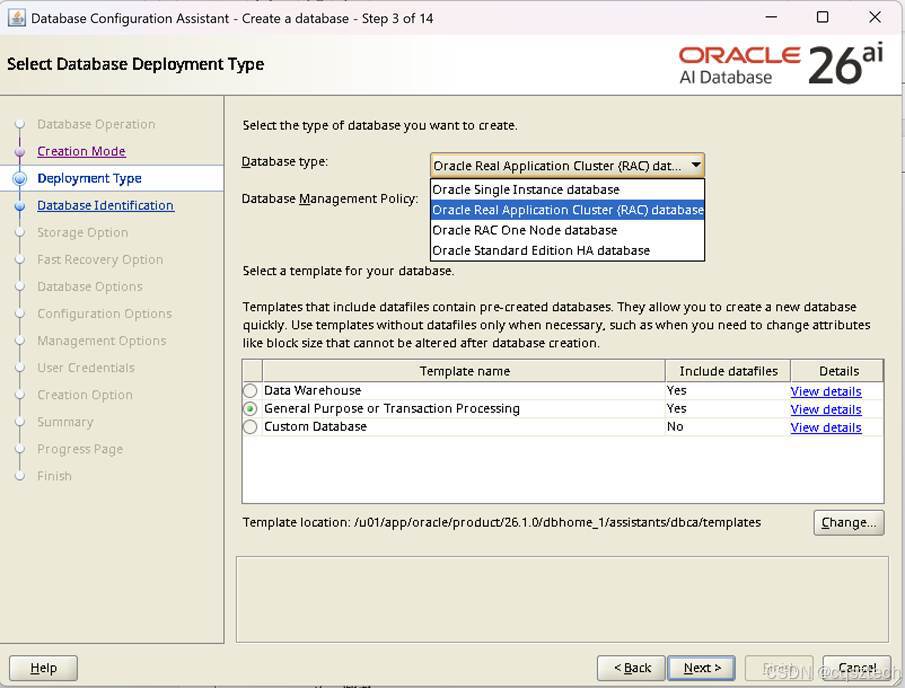The width and height of the screenshot is (905, 688).
Task: Minimize the Database Configuration Assistant window
Action: [771, 17]
